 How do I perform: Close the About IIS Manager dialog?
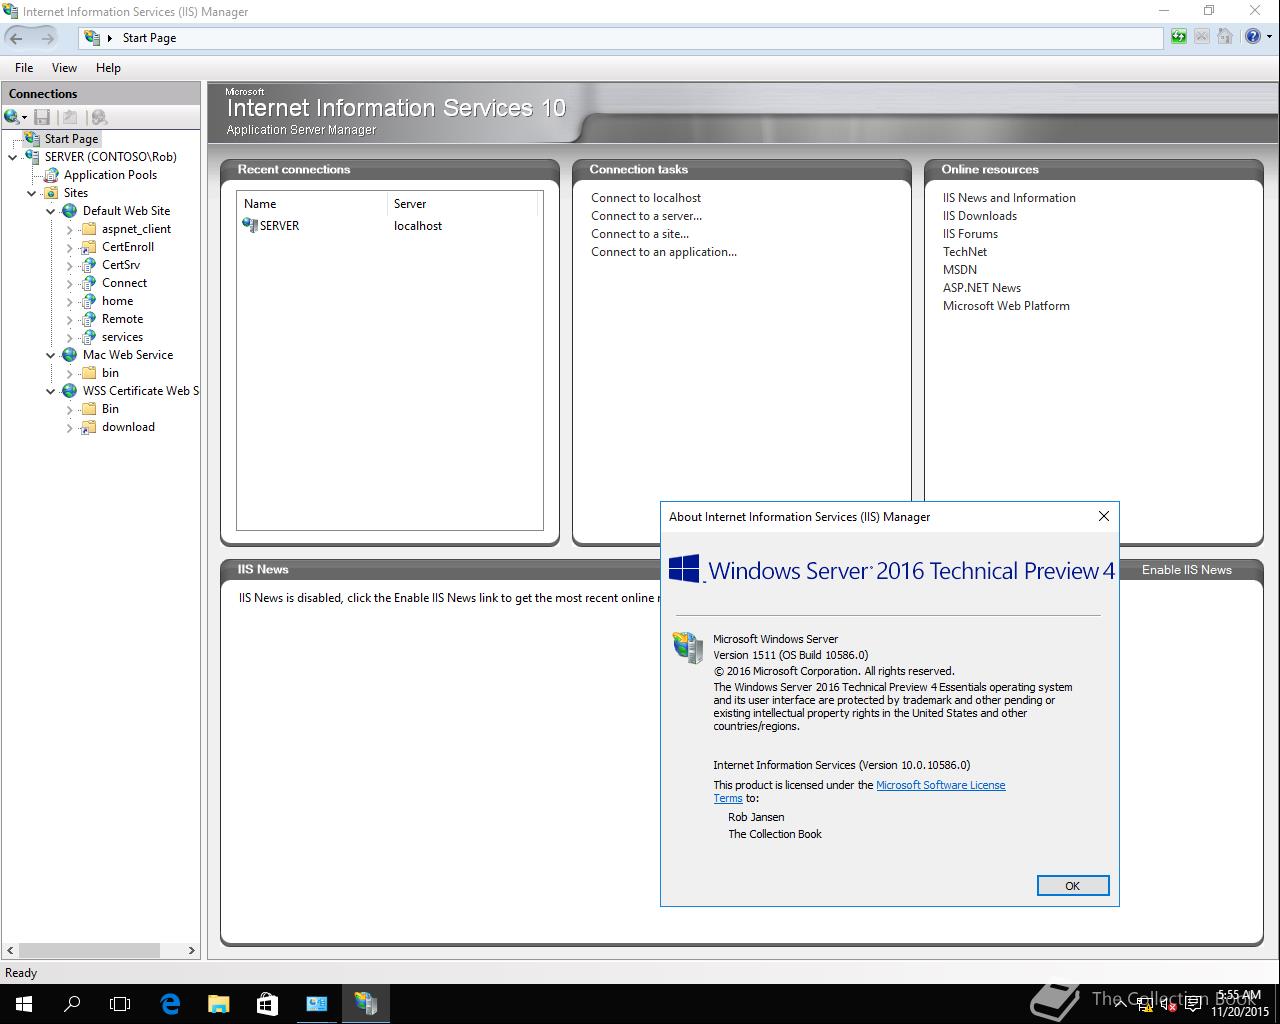(1103, 517)
